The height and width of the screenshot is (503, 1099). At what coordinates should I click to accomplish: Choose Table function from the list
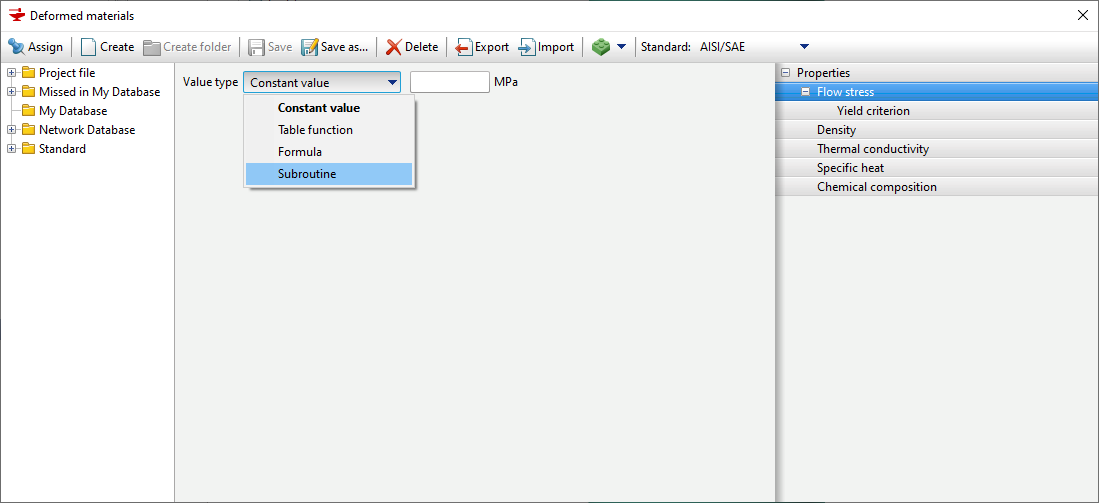point(315,130)
